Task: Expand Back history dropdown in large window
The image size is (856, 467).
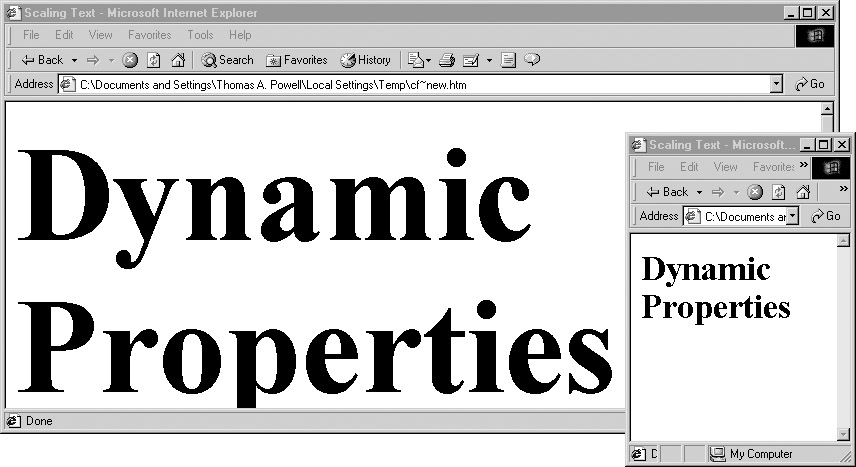Action: click(74, 60)
